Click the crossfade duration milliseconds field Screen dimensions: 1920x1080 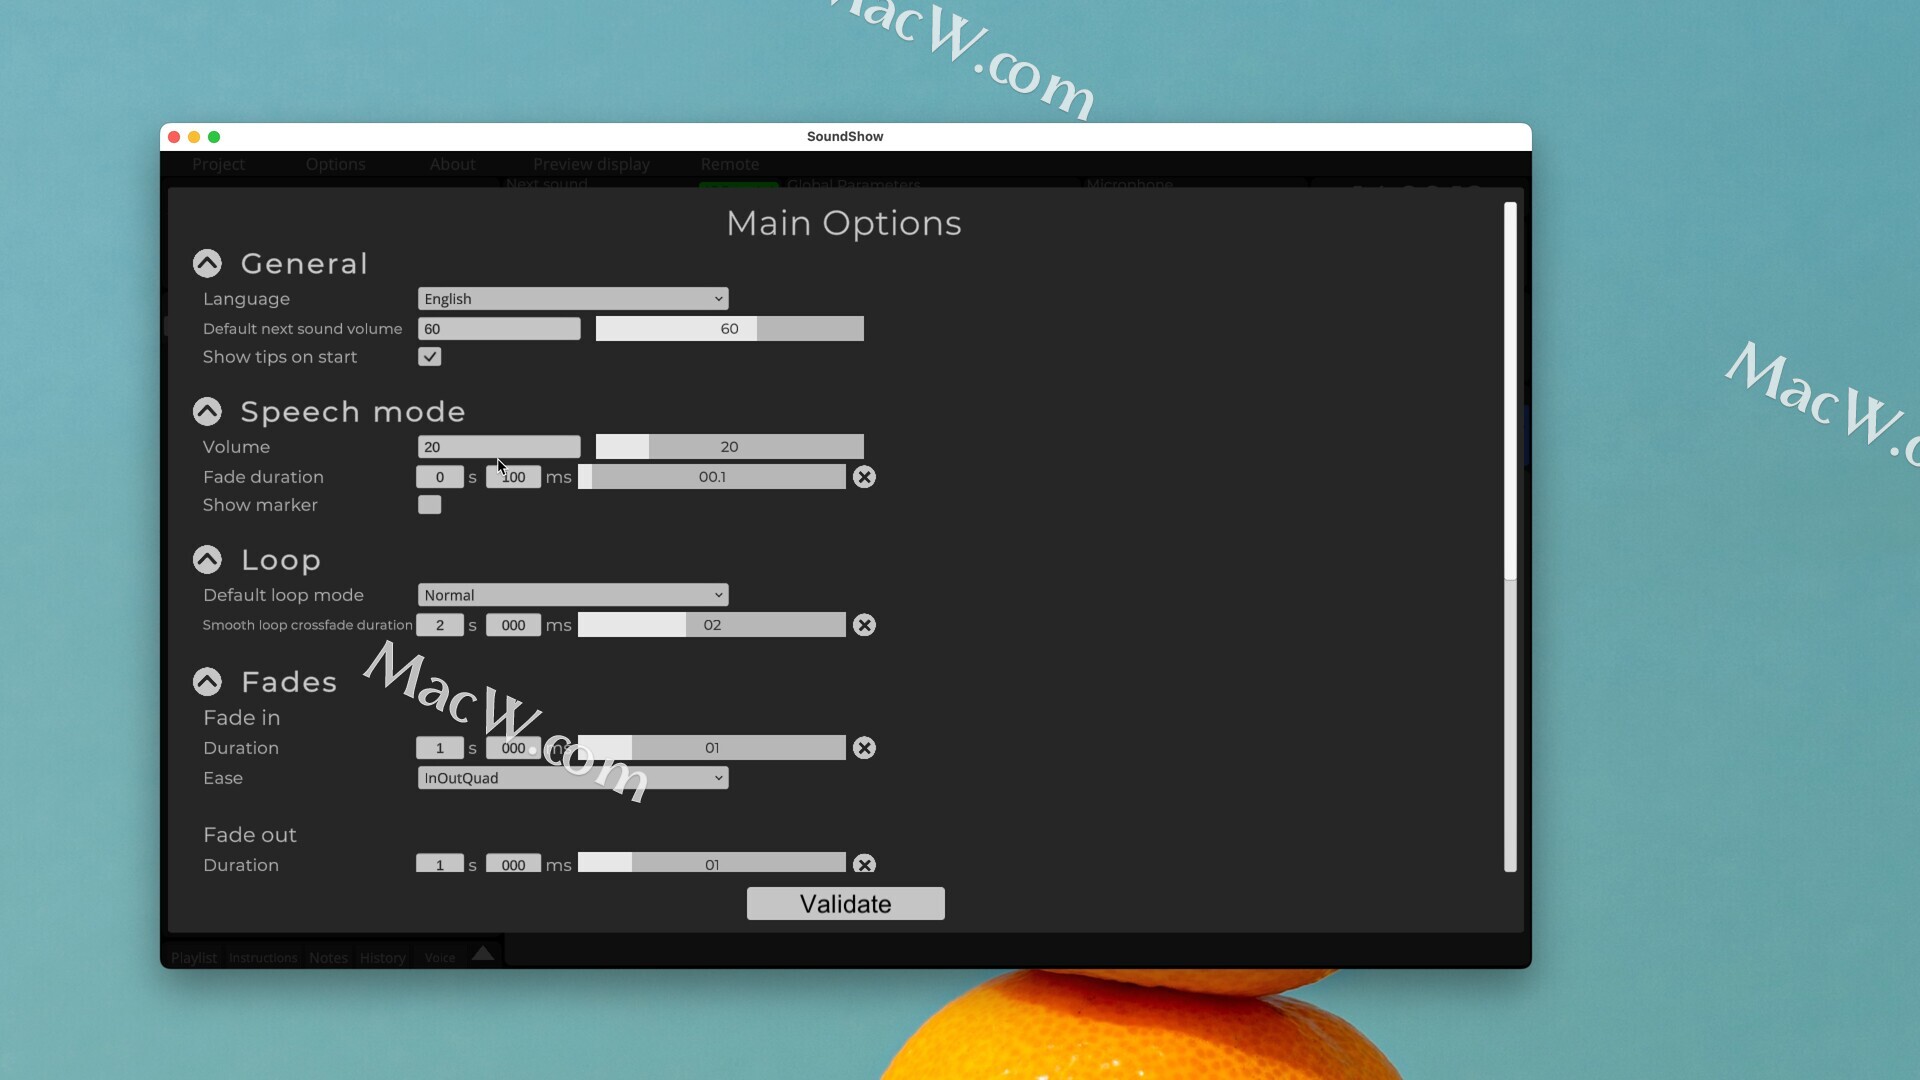pos(513,625)
